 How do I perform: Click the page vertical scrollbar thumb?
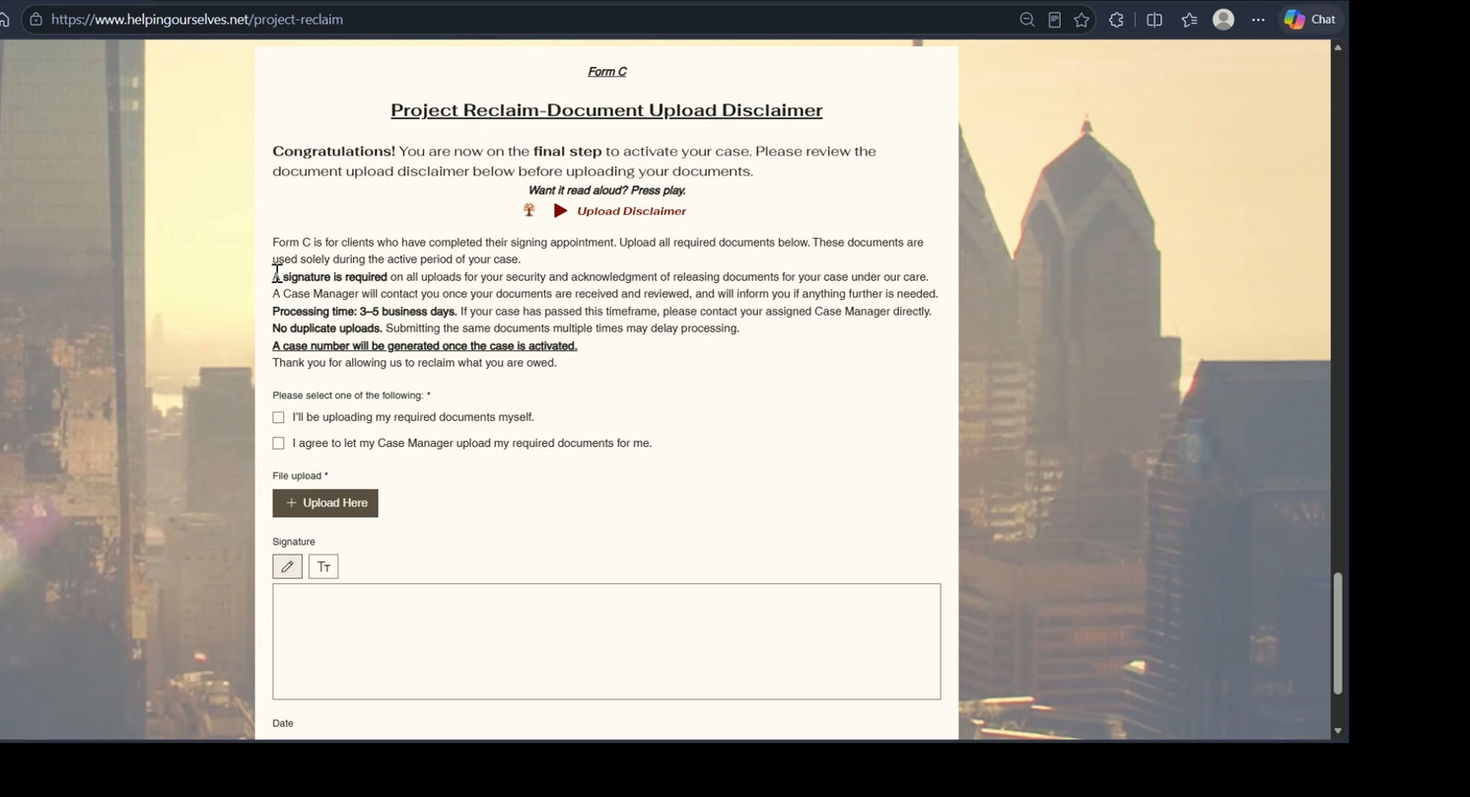pos(1338,633)
